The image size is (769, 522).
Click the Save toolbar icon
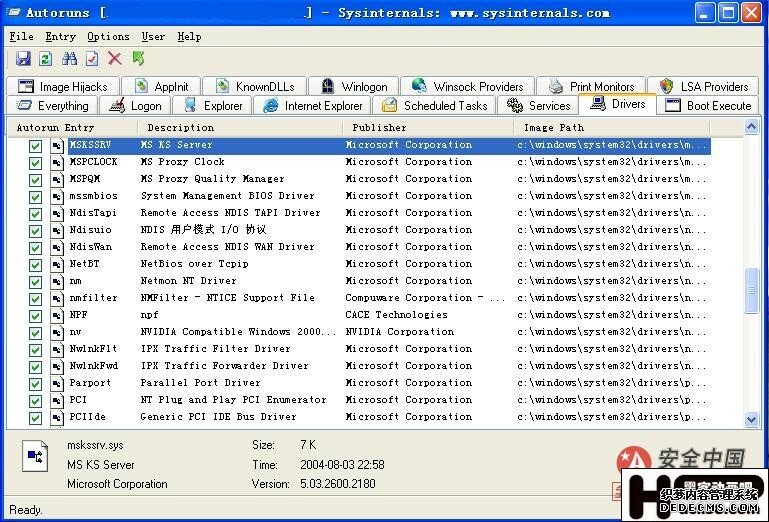(23, 59)
